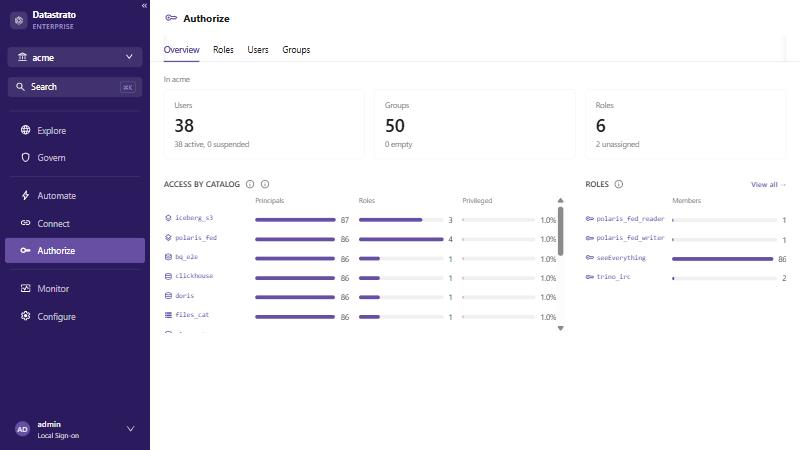The width and height of the screenshot is (800, 450).
Task: Open the trino_irc role link
Action: (613, 277)
